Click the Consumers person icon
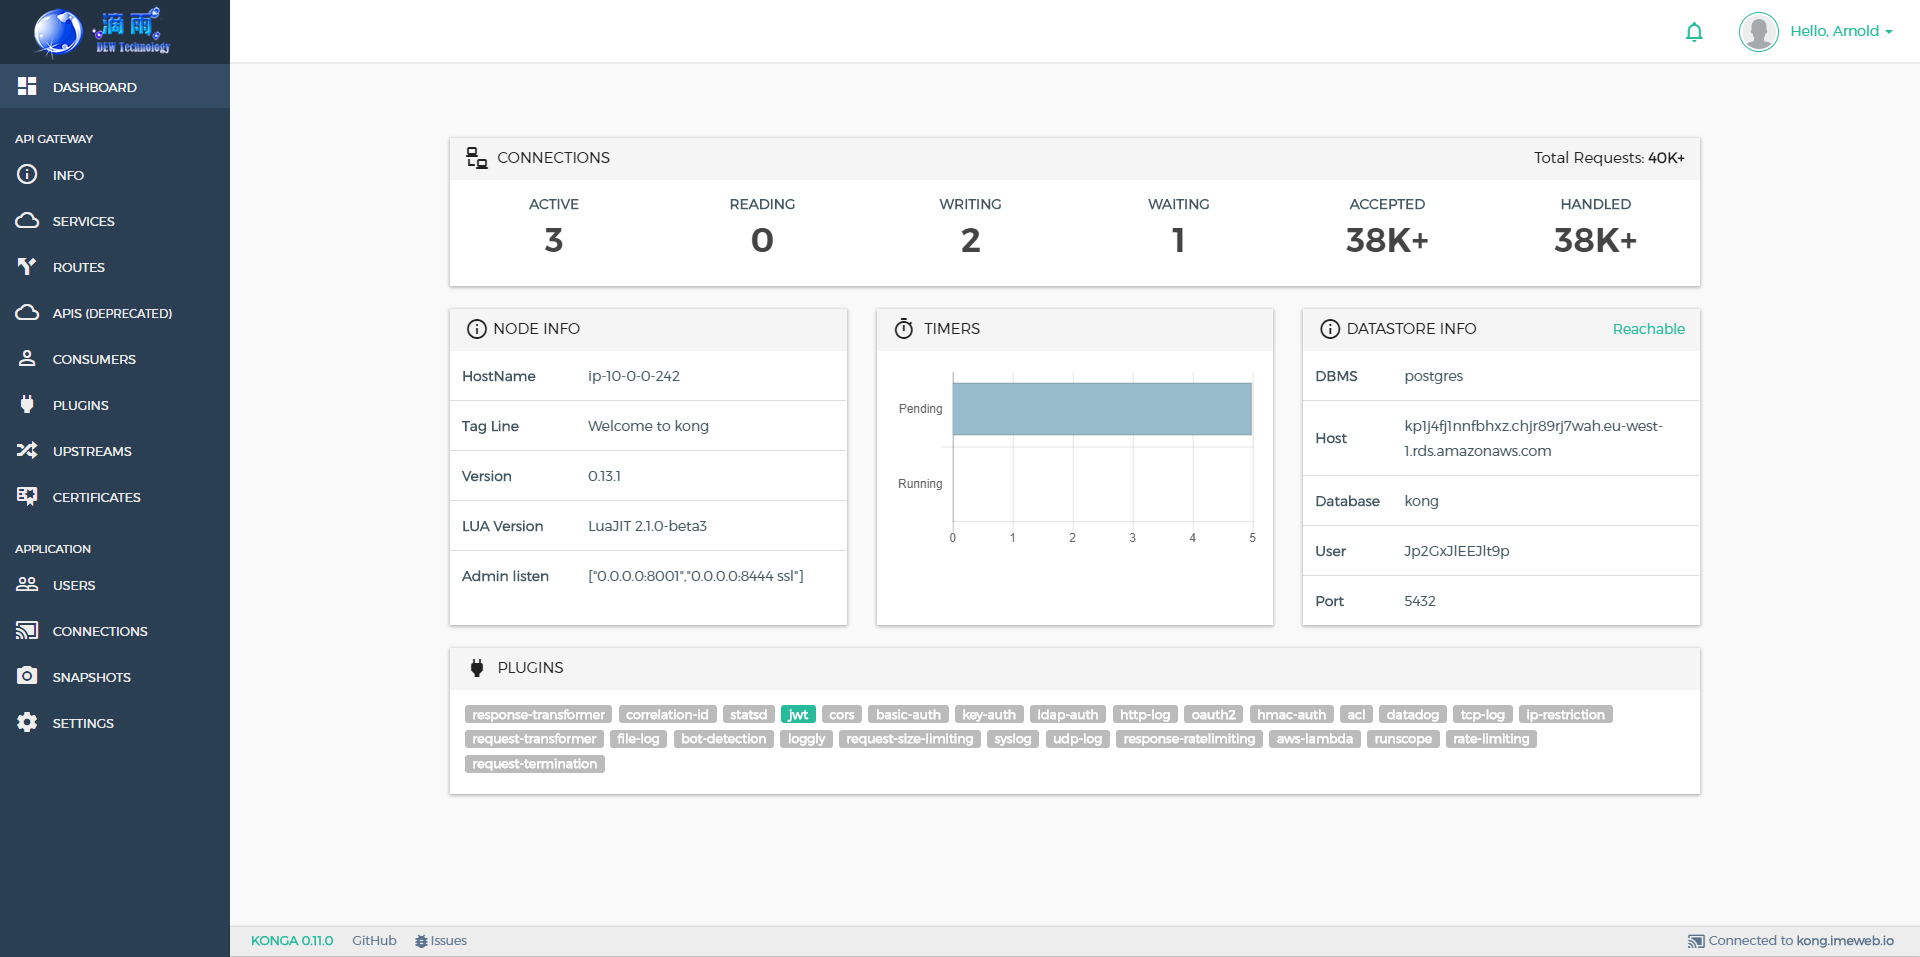 27,358
